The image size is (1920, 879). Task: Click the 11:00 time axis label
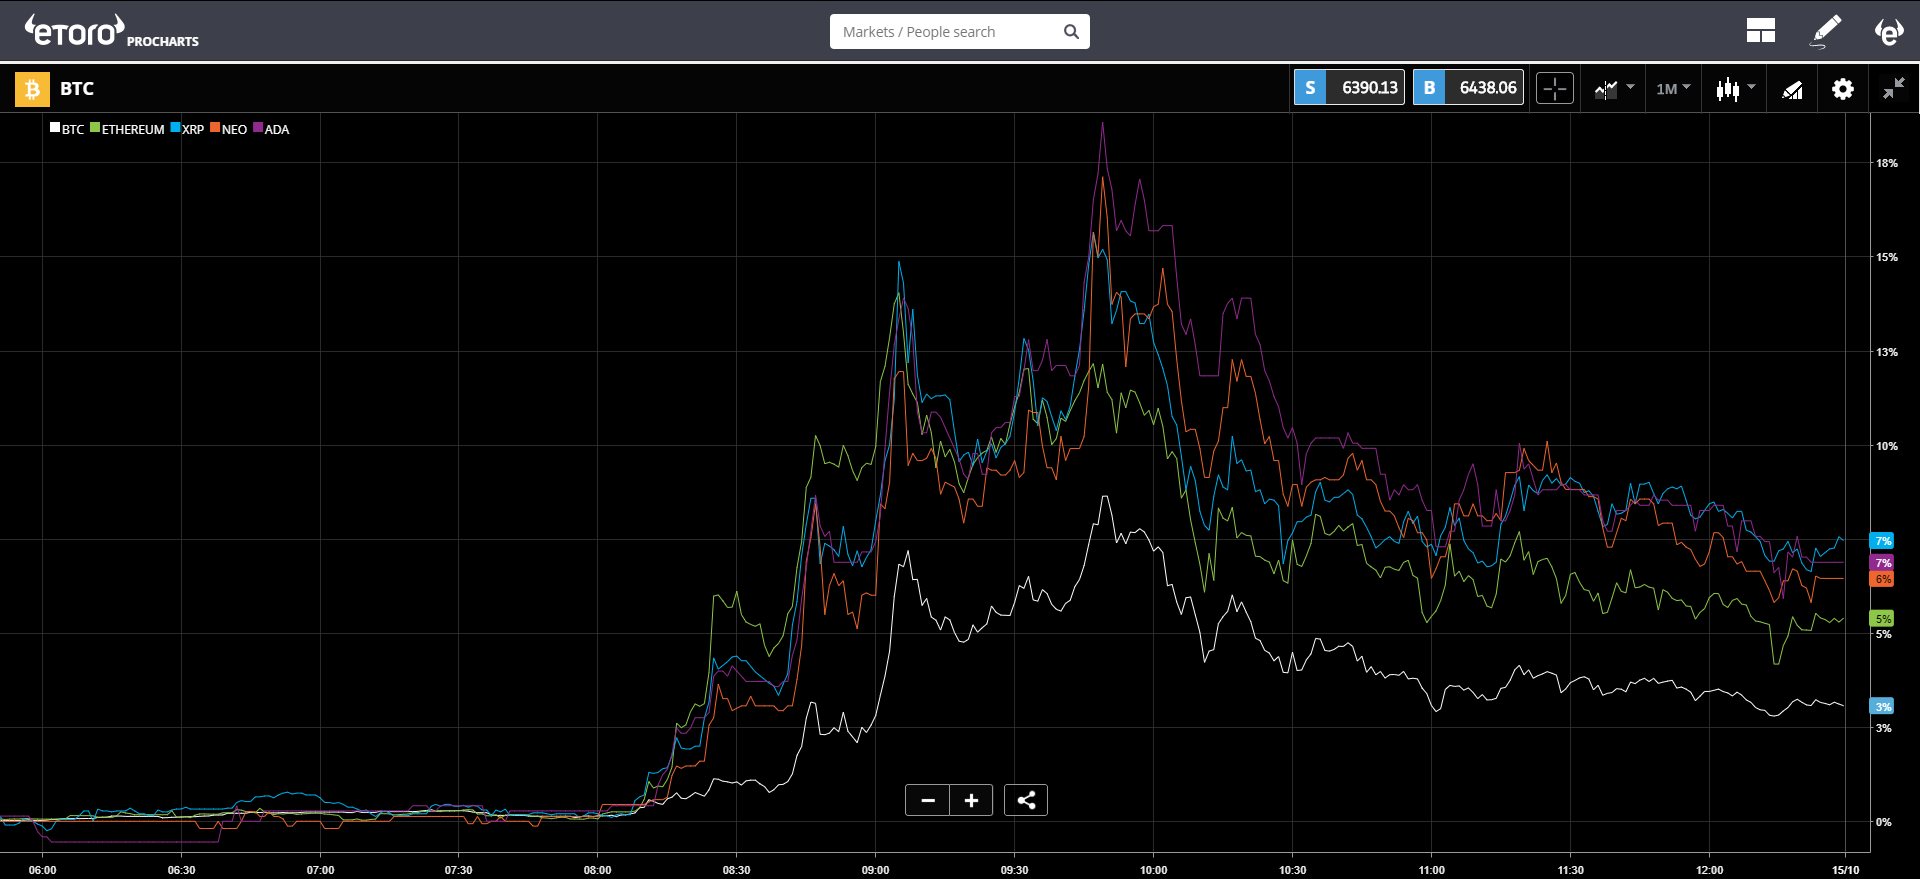click(1431, 870)
